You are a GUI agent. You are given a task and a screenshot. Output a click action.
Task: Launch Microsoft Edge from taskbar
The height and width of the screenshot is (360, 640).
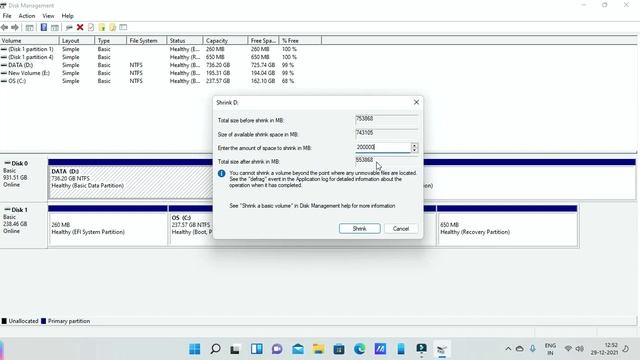pos(360,349)
